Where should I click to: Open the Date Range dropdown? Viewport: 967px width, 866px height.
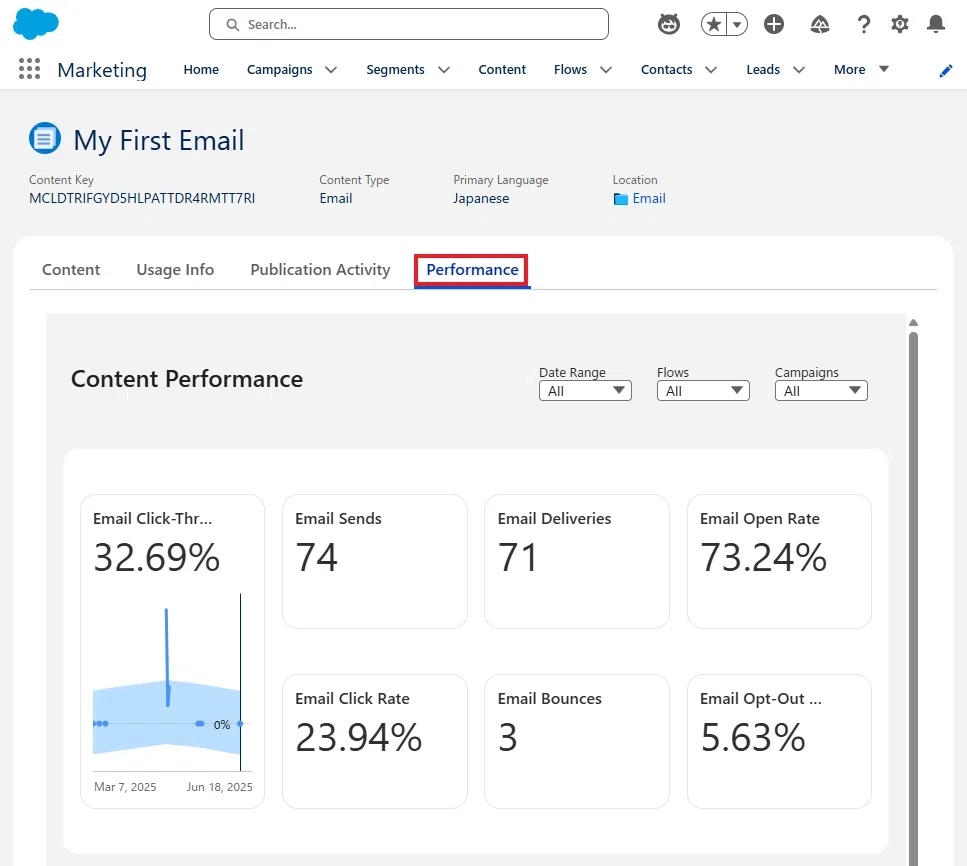(585, 390)
